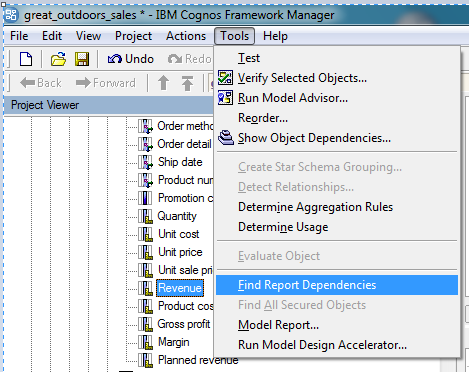Viewport: 469px width, 372px height.
Task: Close the open Tools menu
Action: coord(235,36)
